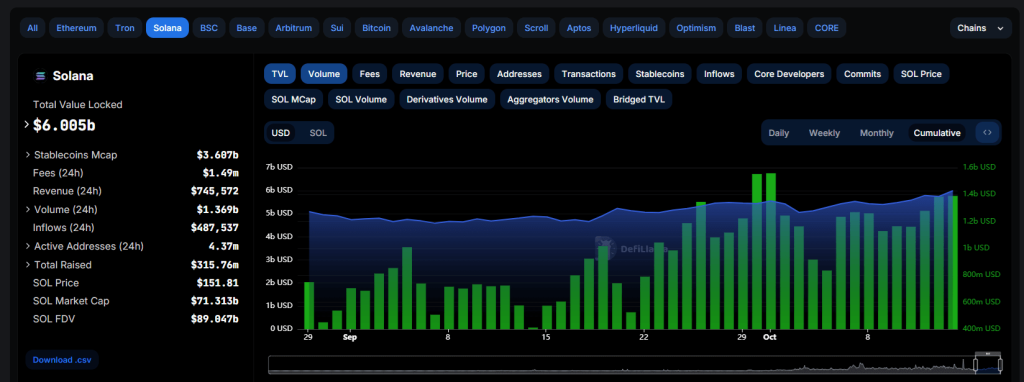Toggle the TVL chart metric

tap(280, 74)
